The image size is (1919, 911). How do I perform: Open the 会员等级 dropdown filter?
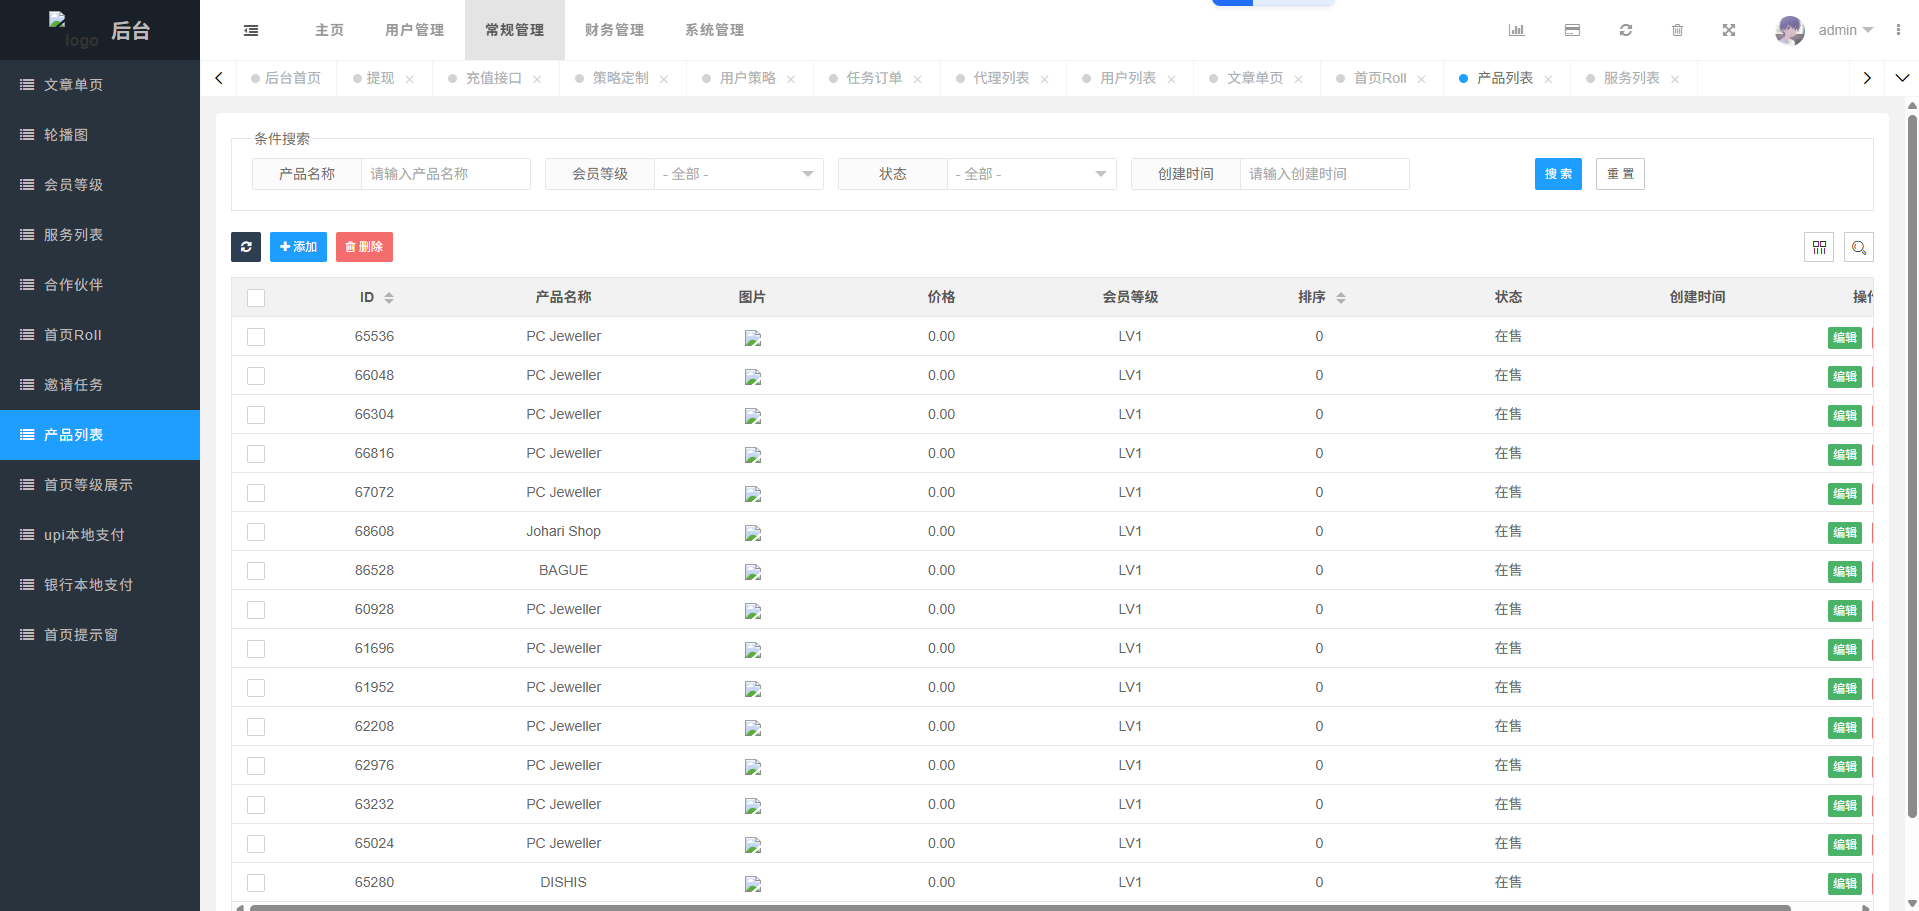pyautogui.click(x=738, y=174)
